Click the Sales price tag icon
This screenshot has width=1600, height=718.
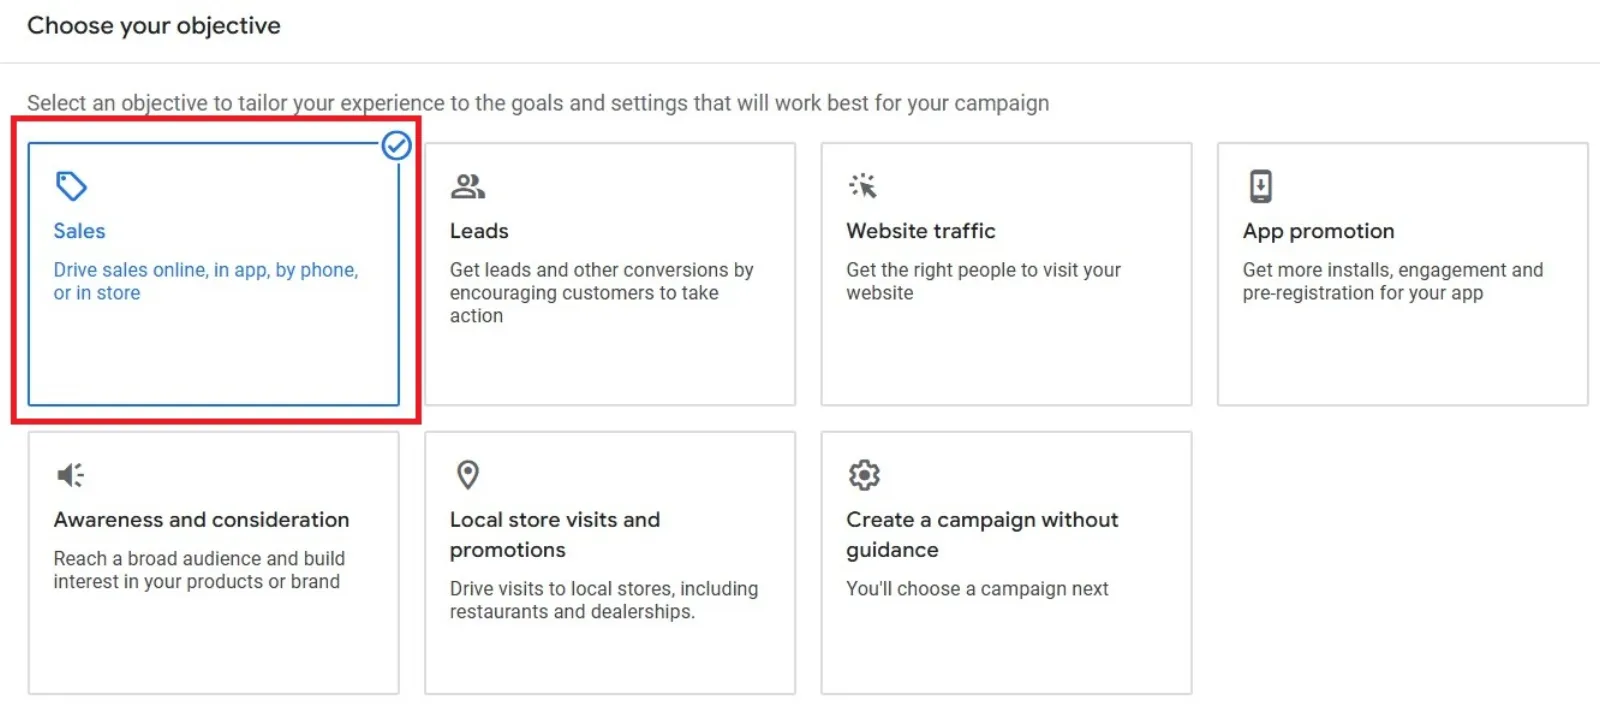click(x=71, y=186)
